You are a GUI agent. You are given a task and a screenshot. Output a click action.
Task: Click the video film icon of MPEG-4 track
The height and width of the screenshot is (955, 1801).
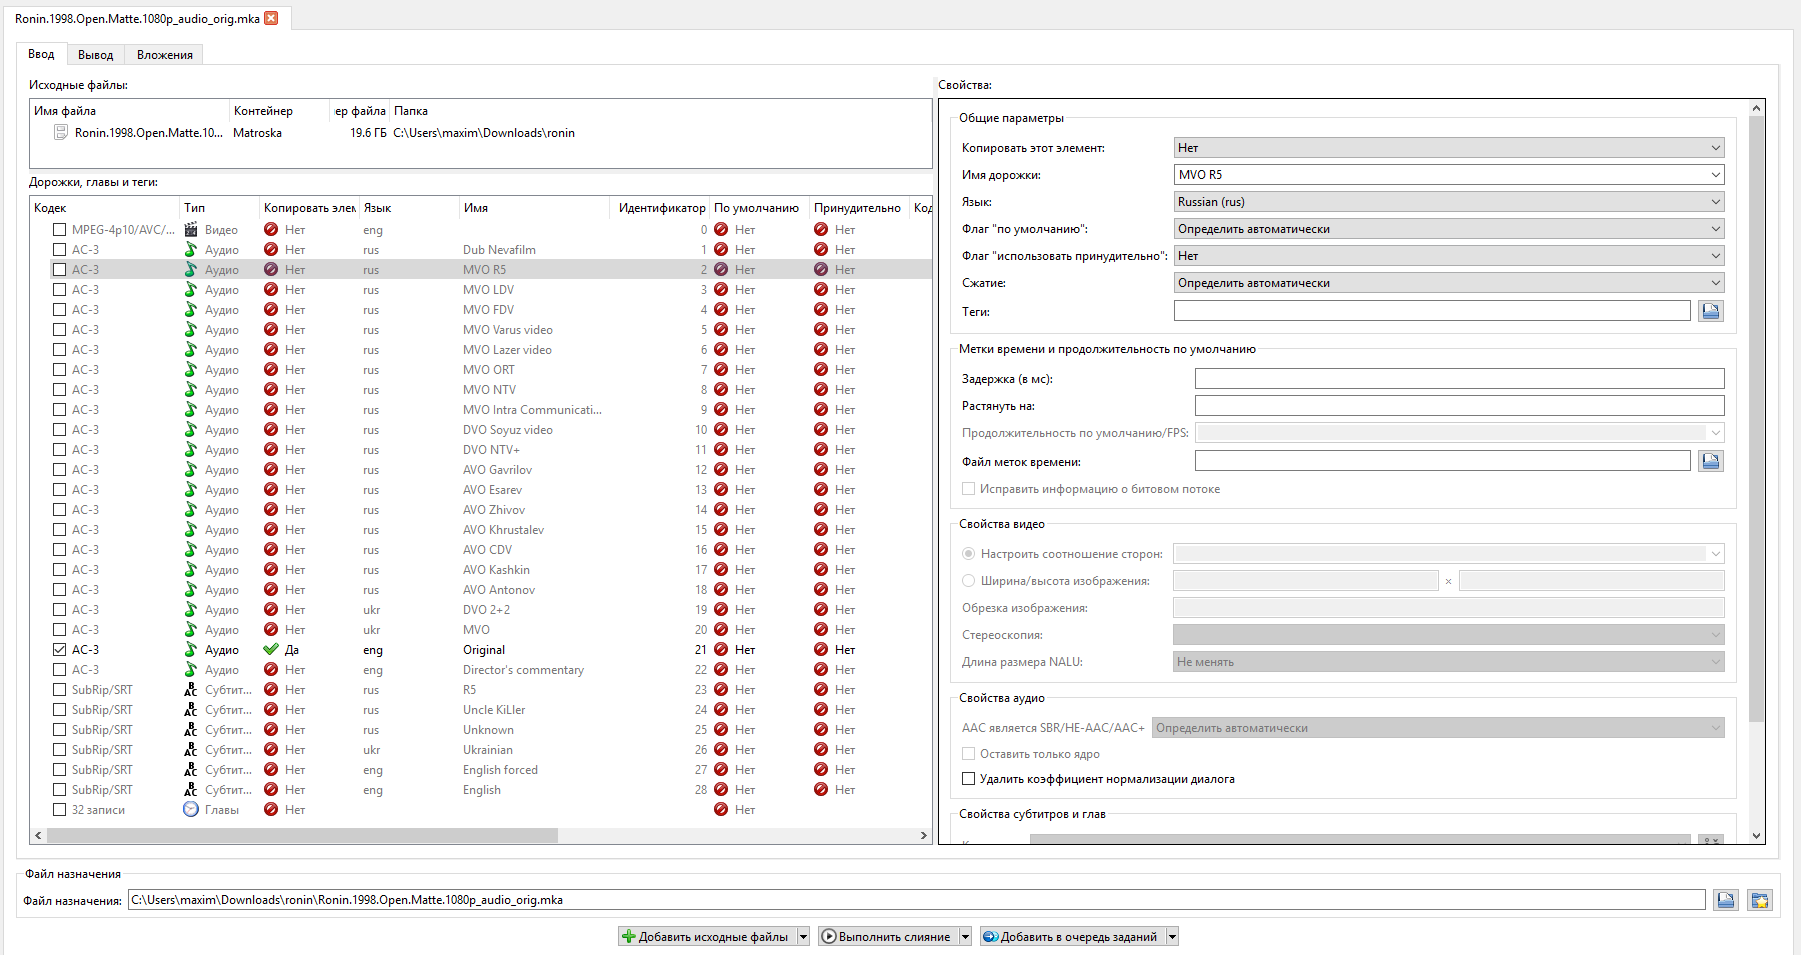pos(191,230)
